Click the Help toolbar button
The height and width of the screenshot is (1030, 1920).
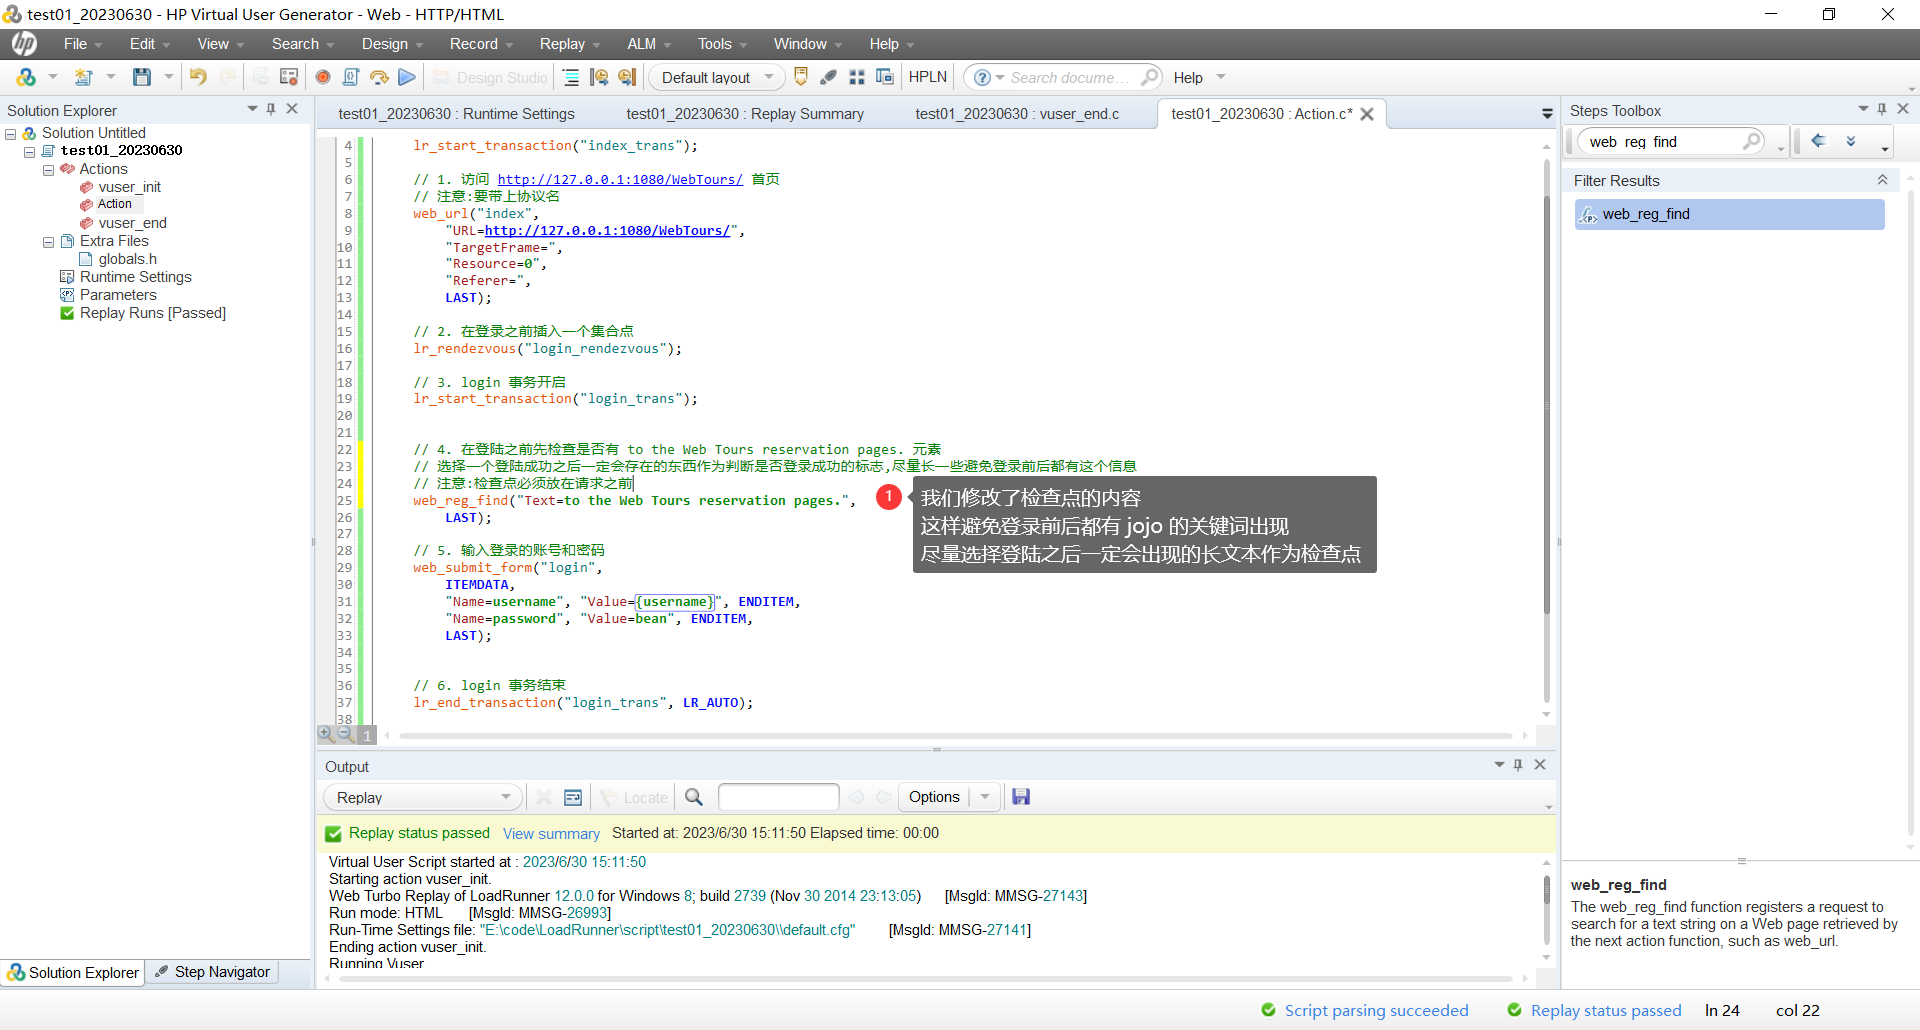1188,77
